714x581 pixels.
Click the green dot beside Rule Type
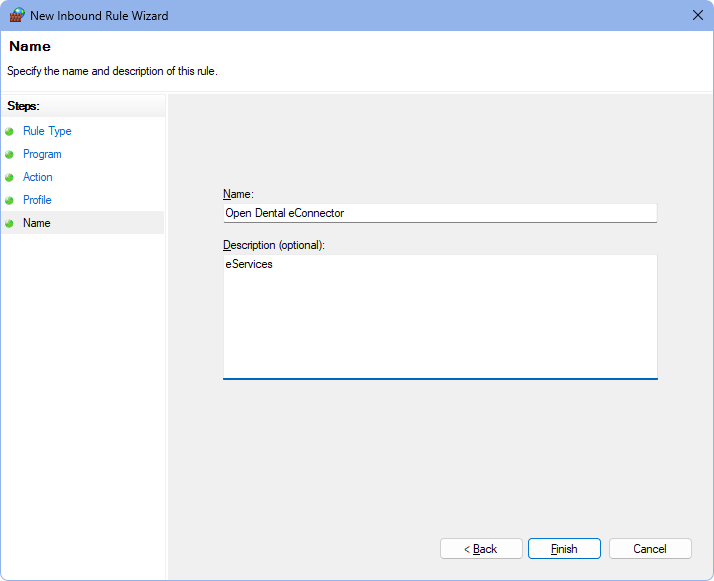[10, 131]
